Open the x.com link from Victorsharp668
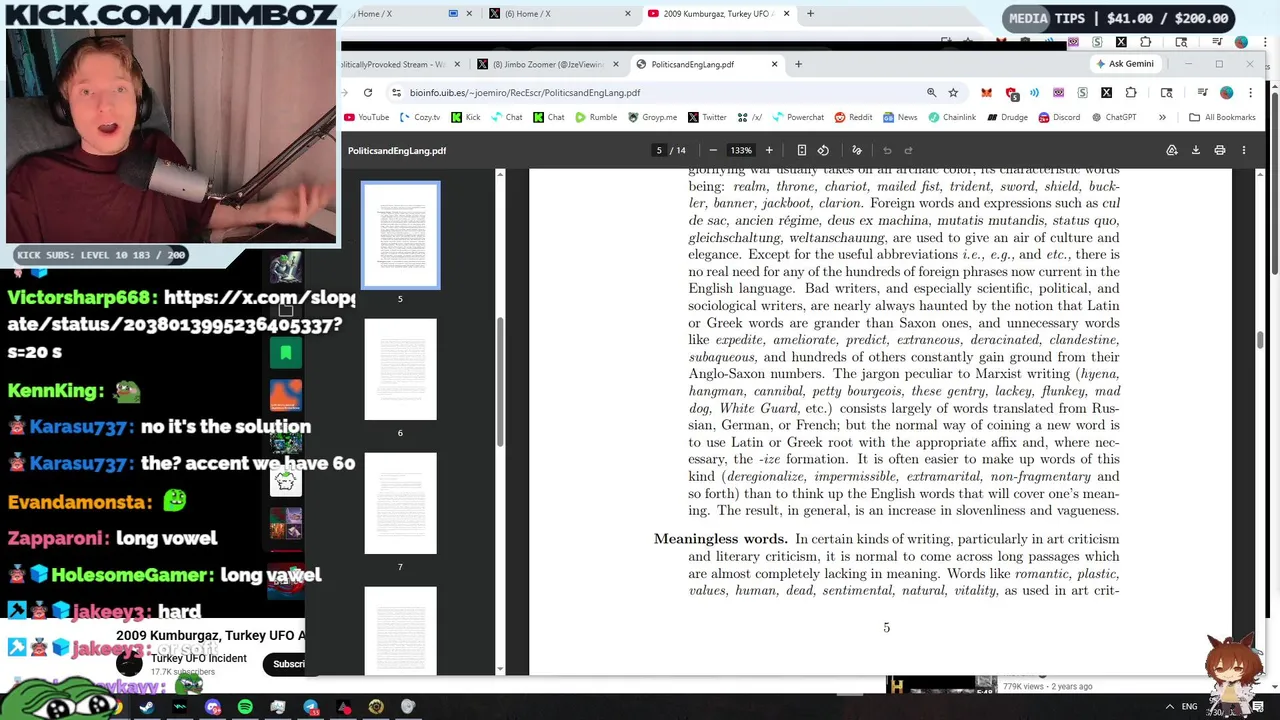 point(180,324)
